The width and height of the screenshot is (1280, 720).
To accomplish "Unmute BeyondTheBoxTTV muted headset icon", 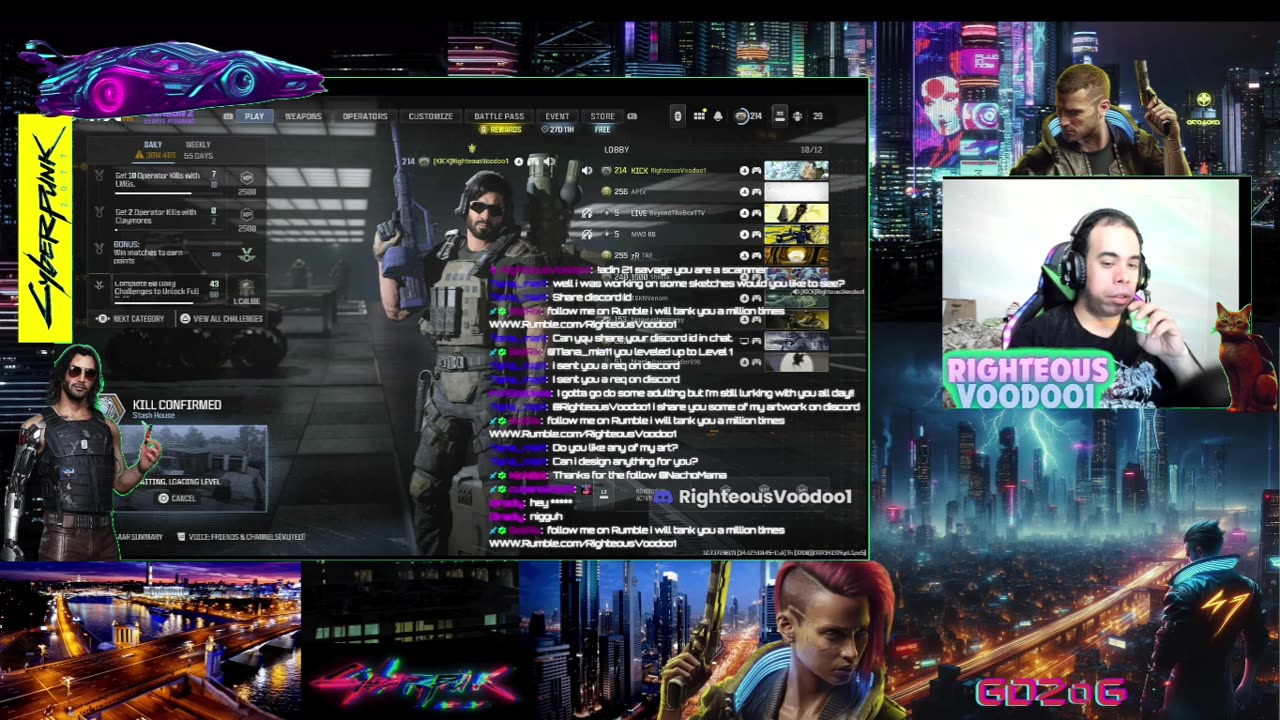I will 587,213.
